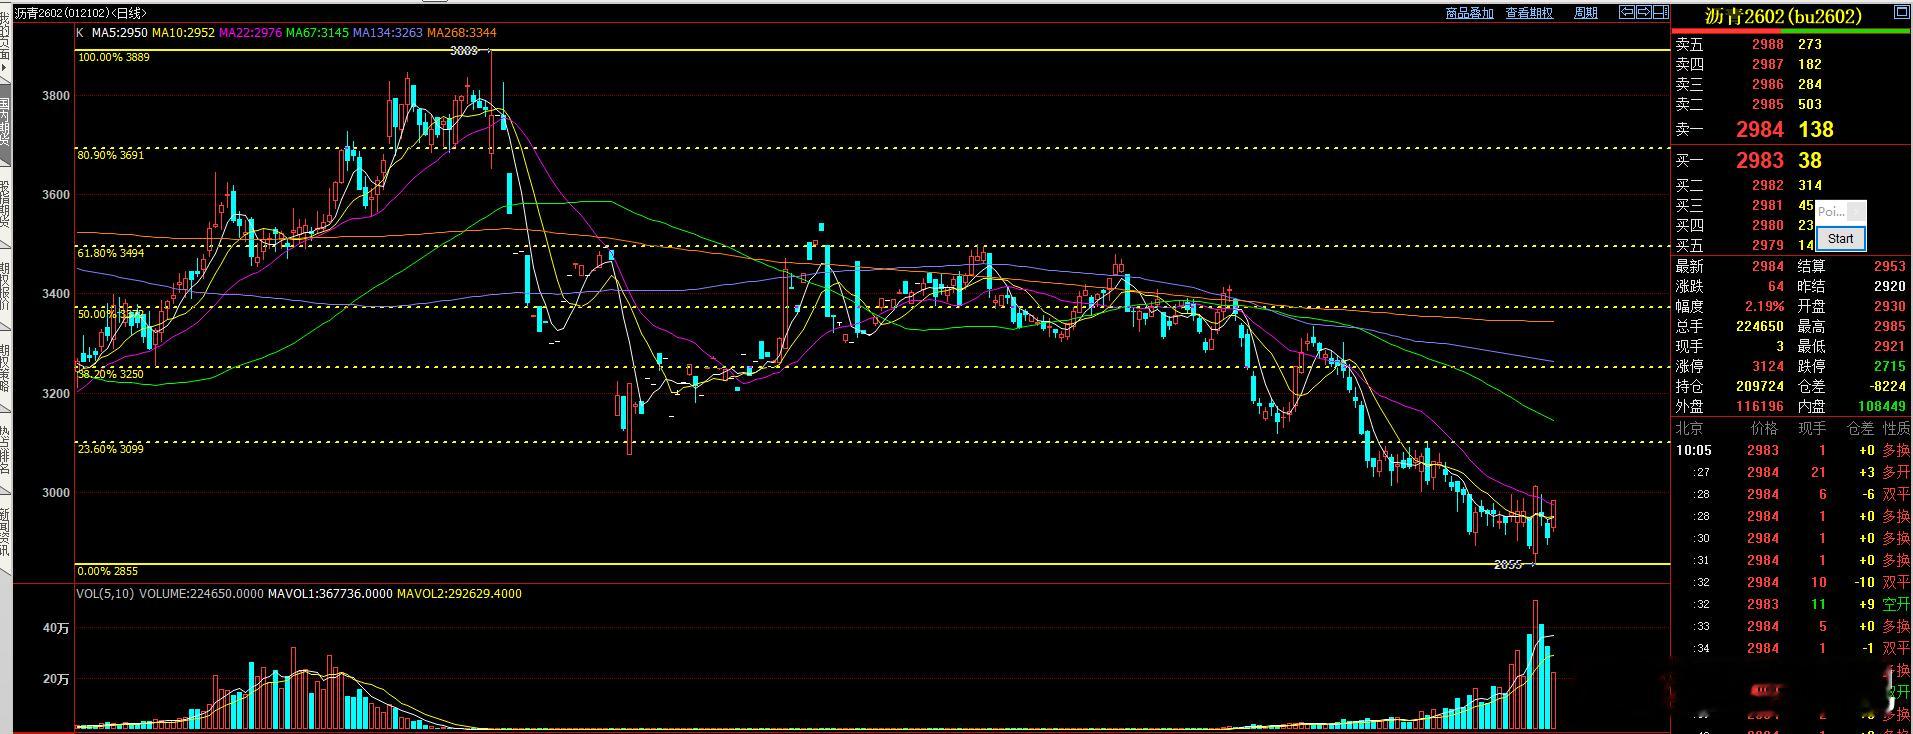Screen dimensions: 1913x734
Task: Click the left-arrow navigation icon above the chart
Action: click(x=1627, y=12)
